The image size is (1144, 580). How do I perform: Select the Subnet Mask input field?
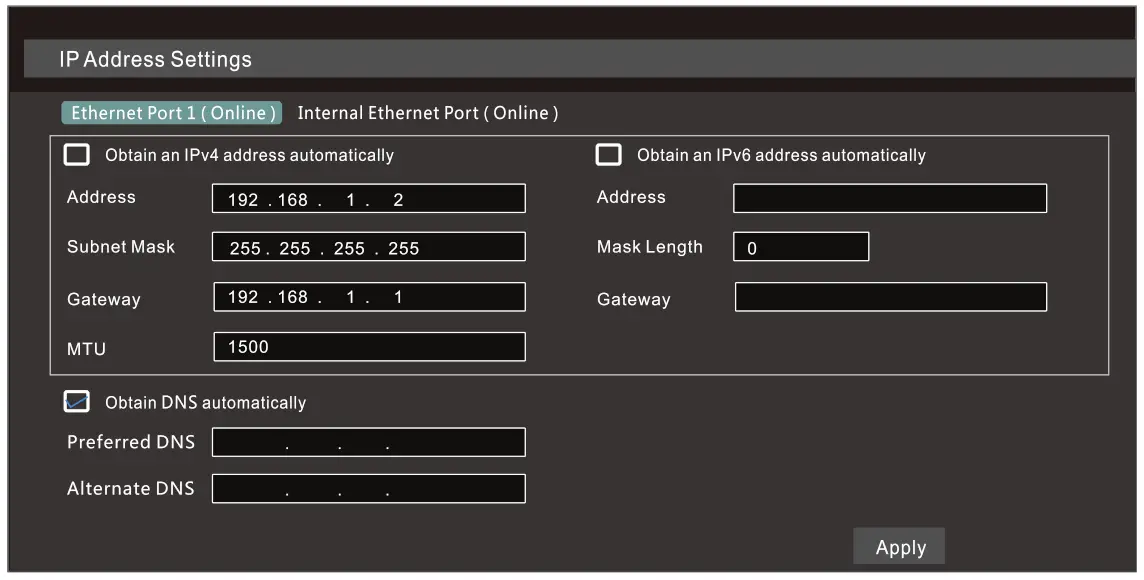368,246
